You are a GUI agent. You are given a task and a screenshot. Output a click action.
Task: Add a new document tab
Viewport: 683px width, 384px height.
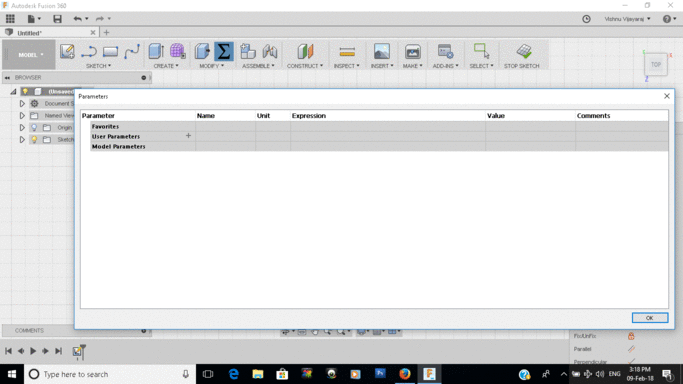(x=106, y=33)
